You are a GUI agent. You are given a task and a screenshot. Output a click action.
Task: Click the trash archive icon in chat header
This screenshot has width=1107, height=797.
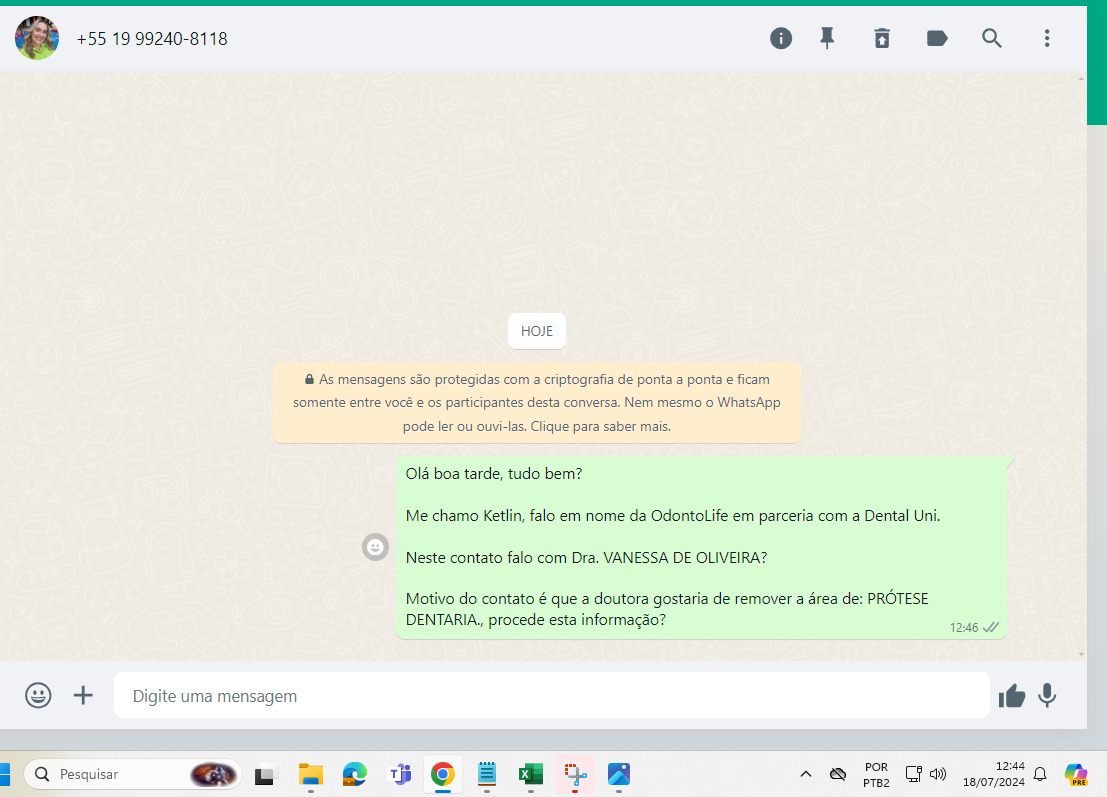(x=882, y=38)
